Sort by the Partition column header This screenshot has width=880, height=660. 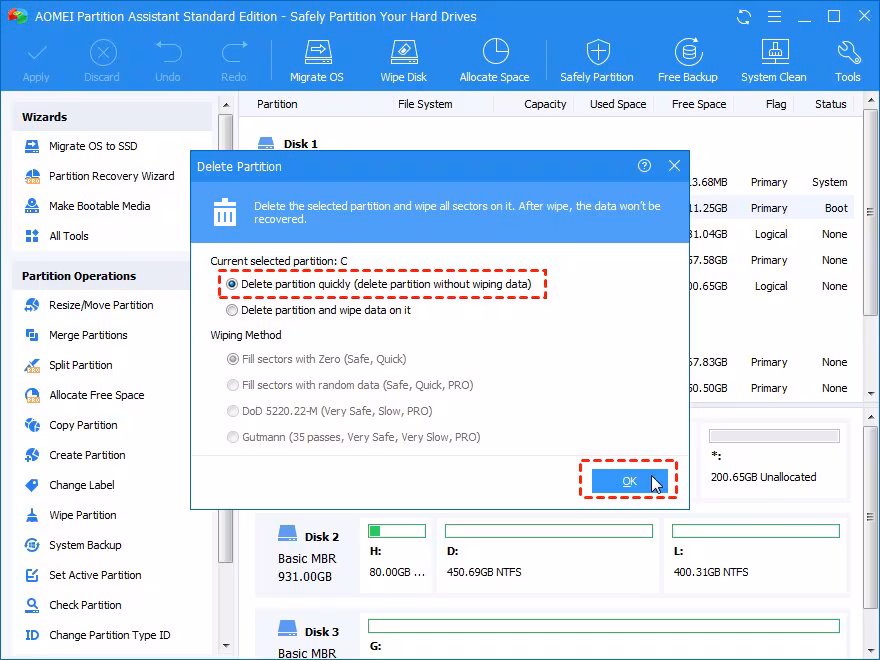(277, 104)
